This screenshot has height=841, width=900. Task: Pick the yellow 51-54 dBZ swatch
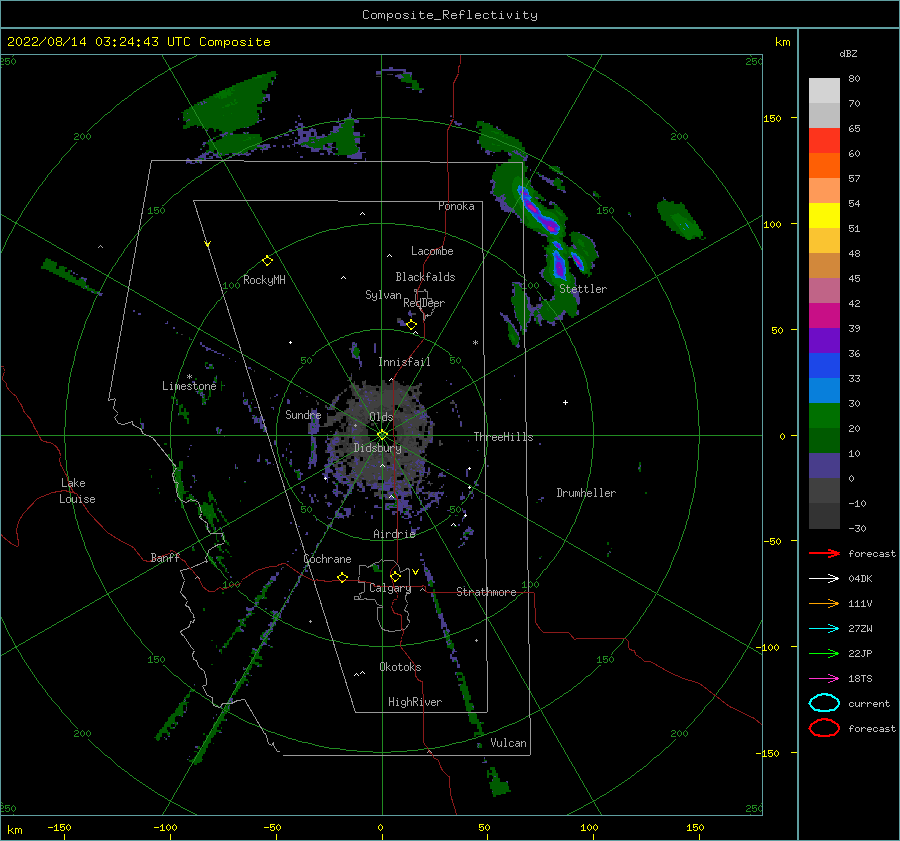824,216
